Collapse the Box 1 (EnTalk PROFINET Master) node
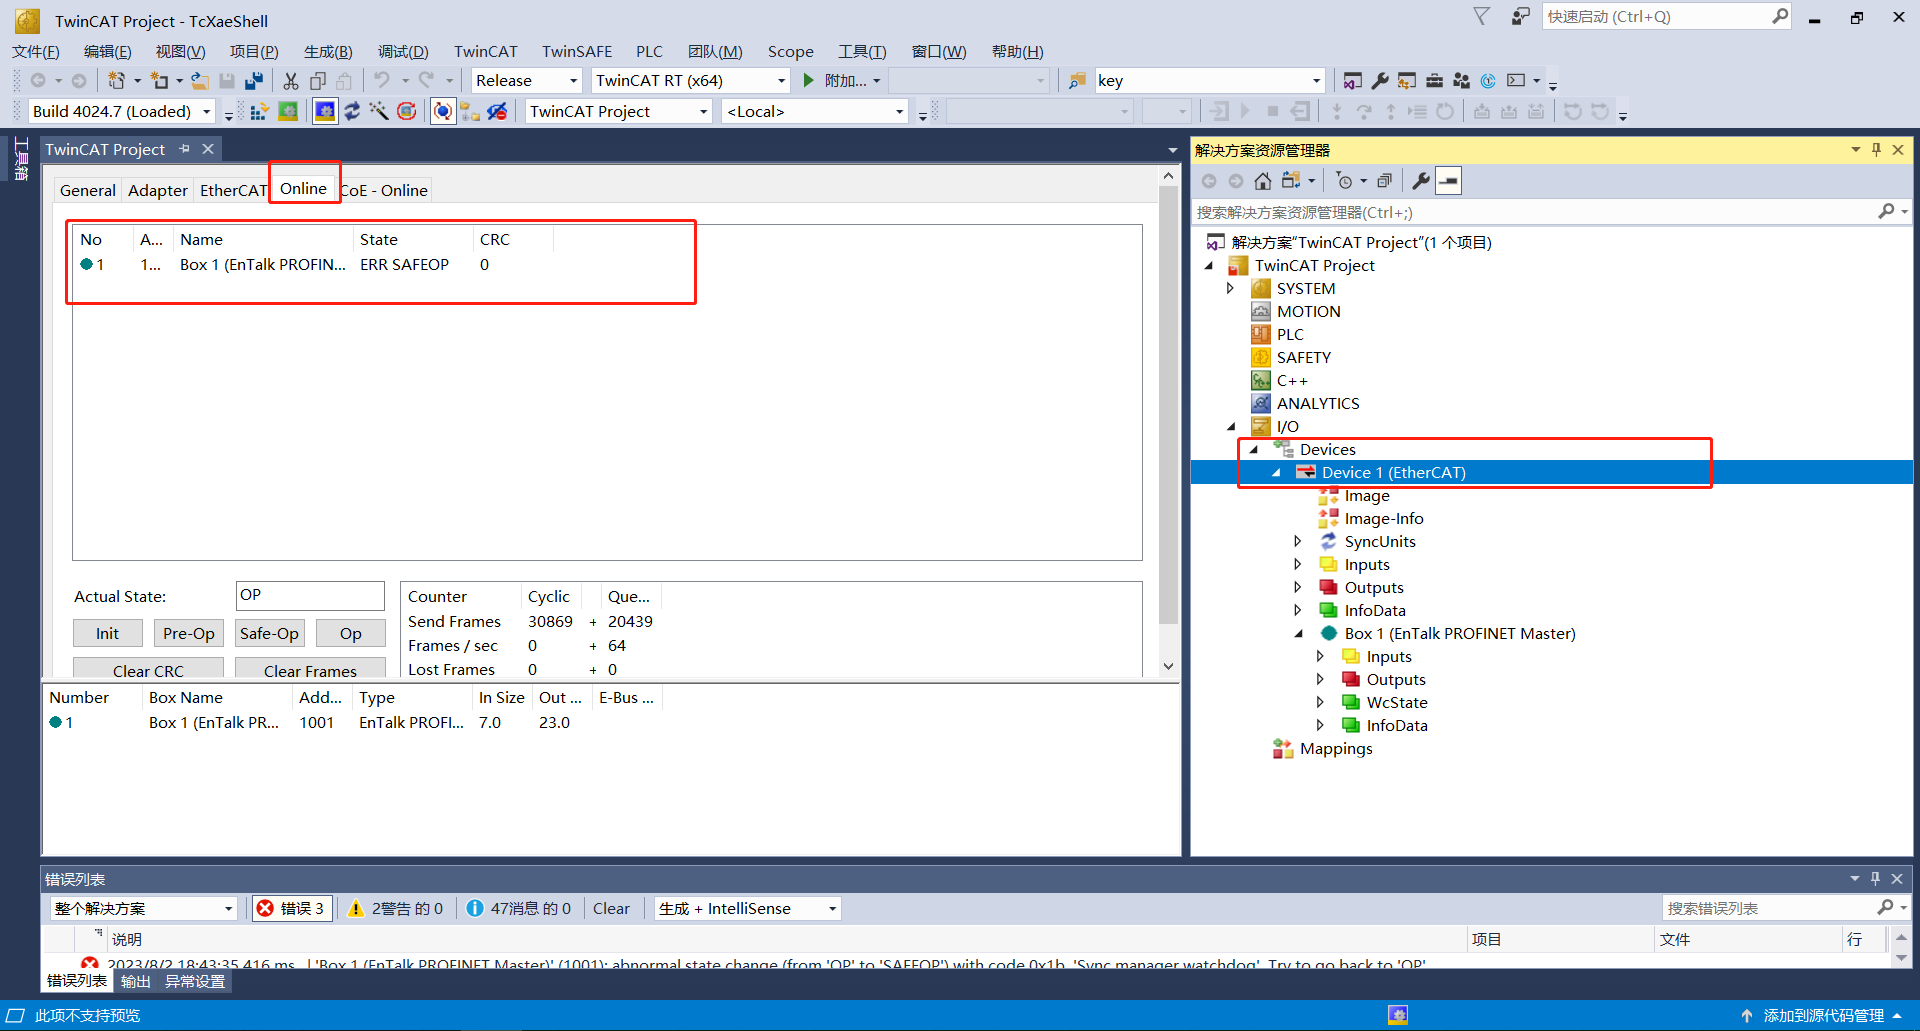 (x=1298, y=633)
